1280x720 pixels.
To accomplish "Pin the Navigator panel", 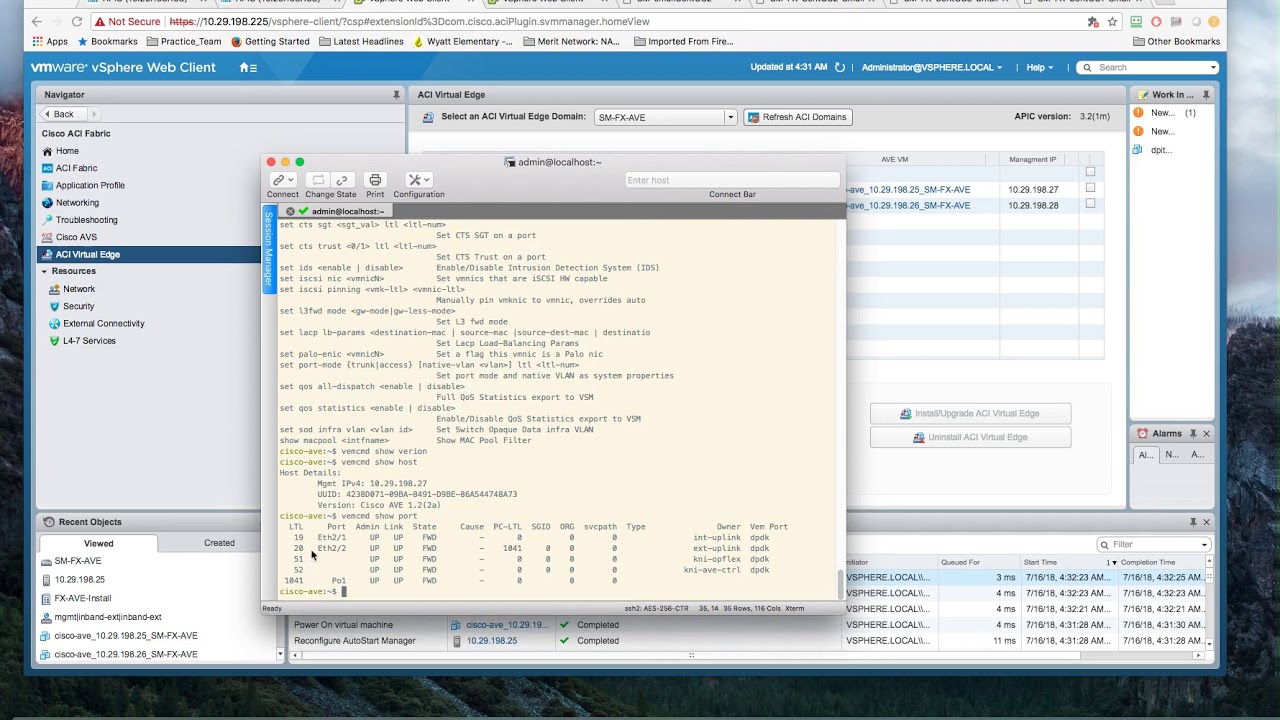I will pyautogui.click(x=396, y=94).
